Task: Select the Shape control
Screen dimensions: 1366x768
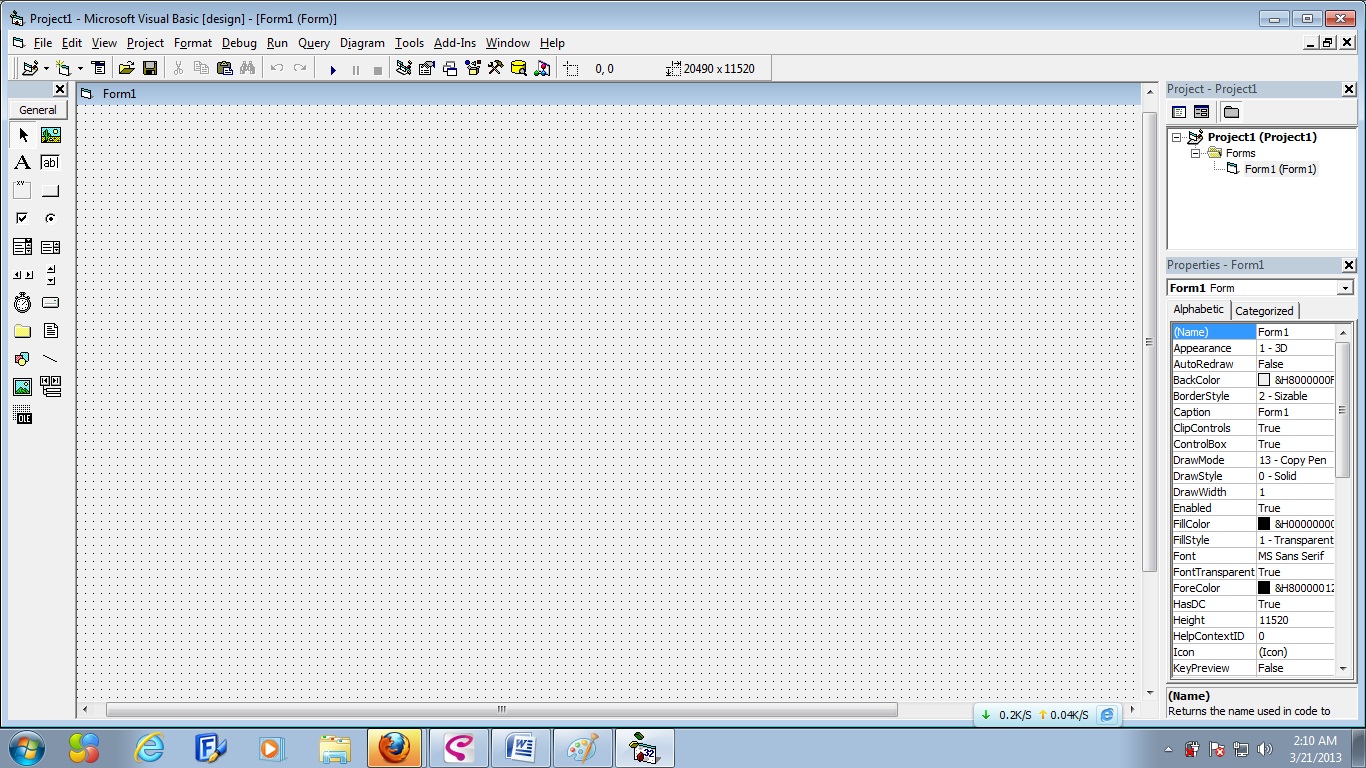Action: [22, 359]
